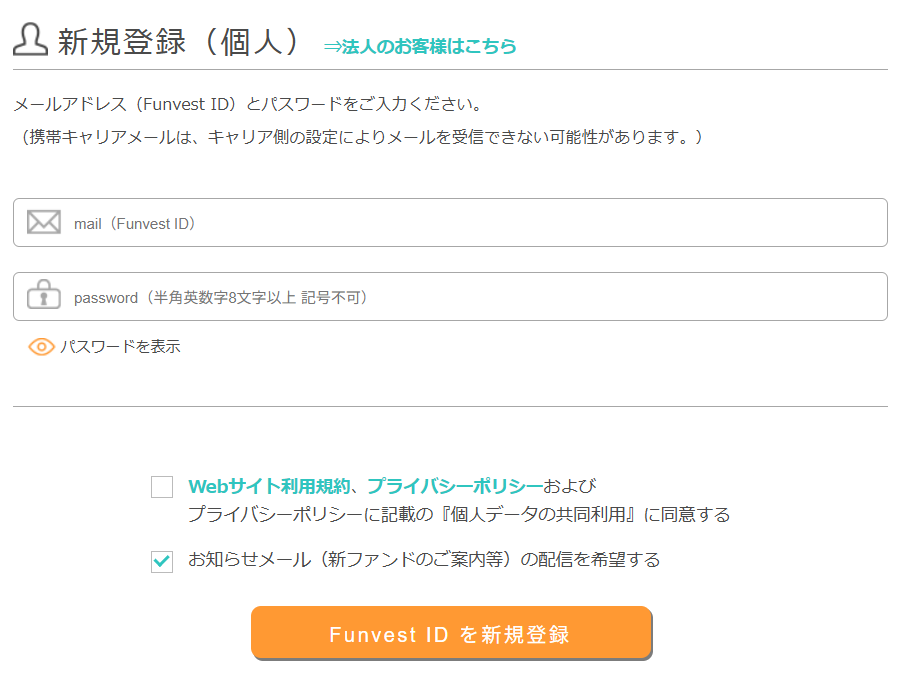Click the user silhouette icon beside 新規登録
Image resolution: width=916 pixels, height=673 pixels.
pyautogui.click(x=31, y=39)
